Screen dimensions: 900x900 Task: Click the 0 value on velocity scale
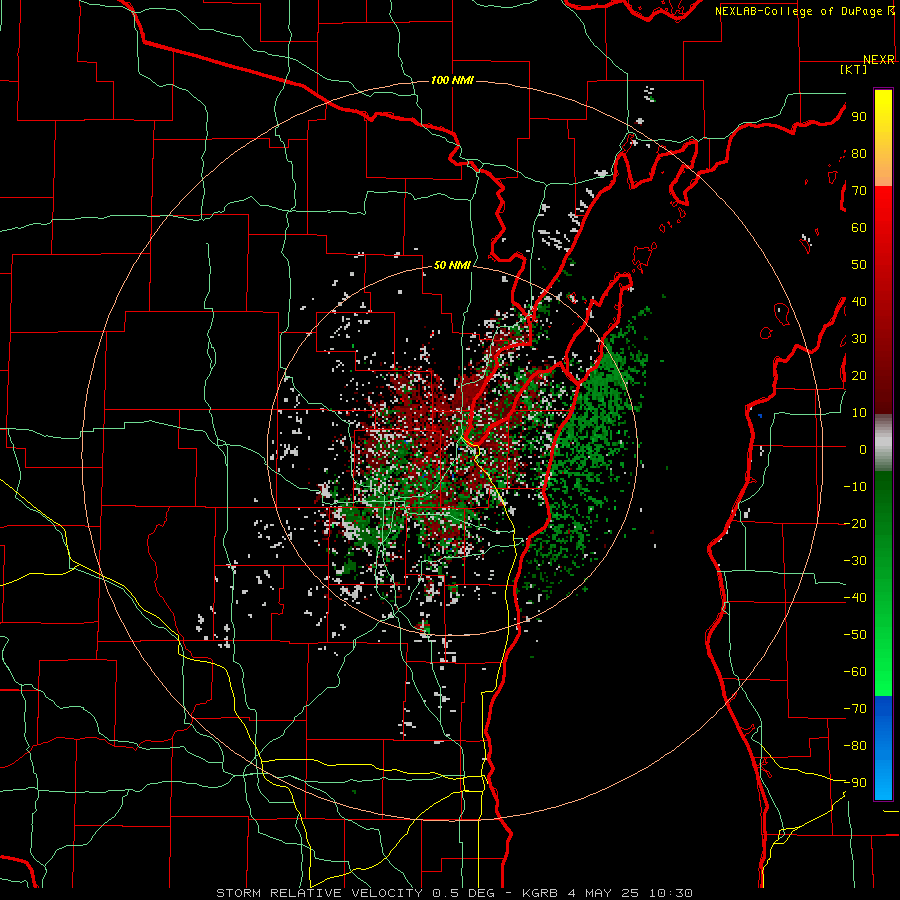[x=863, y=449]
